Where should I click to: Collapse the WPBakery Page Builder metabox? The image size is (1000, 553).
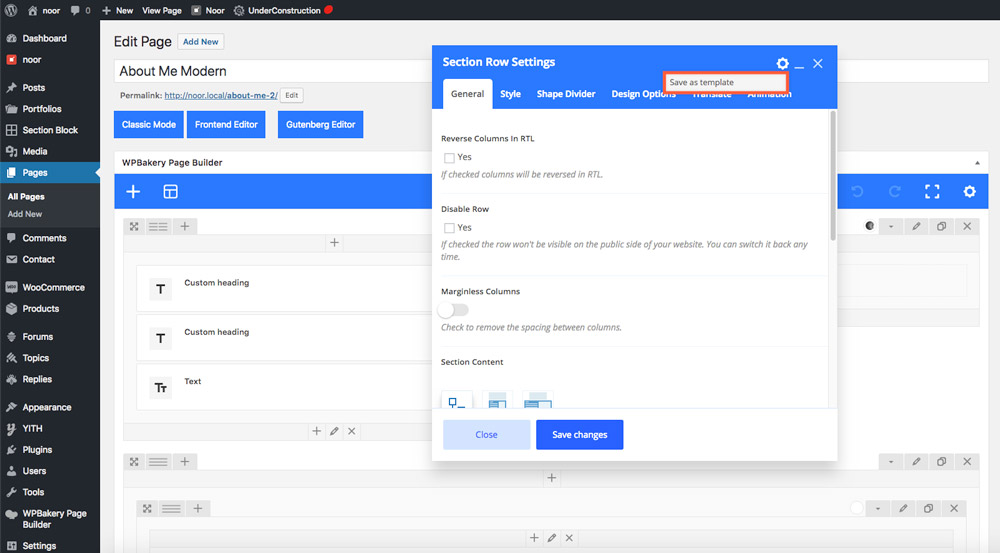977,163
